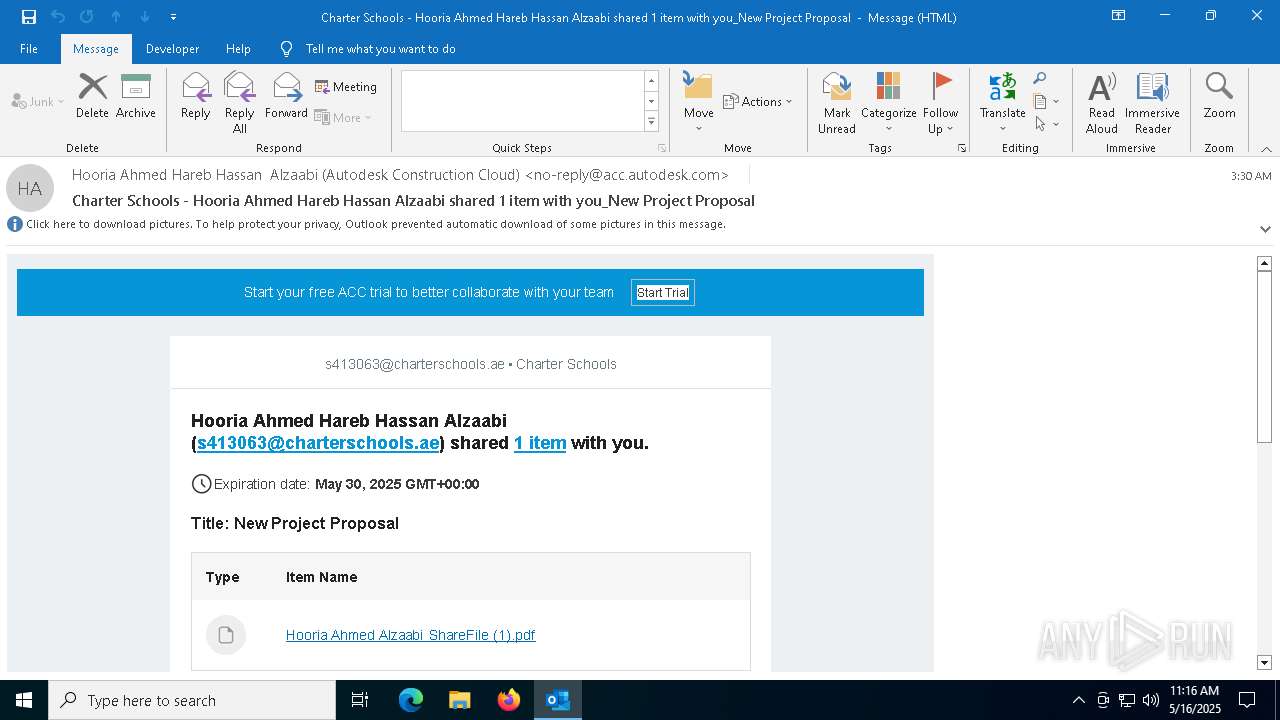Open the Related items dropdown
The width and height of the screenshot is (1280, 720).
click(1046, 101)
